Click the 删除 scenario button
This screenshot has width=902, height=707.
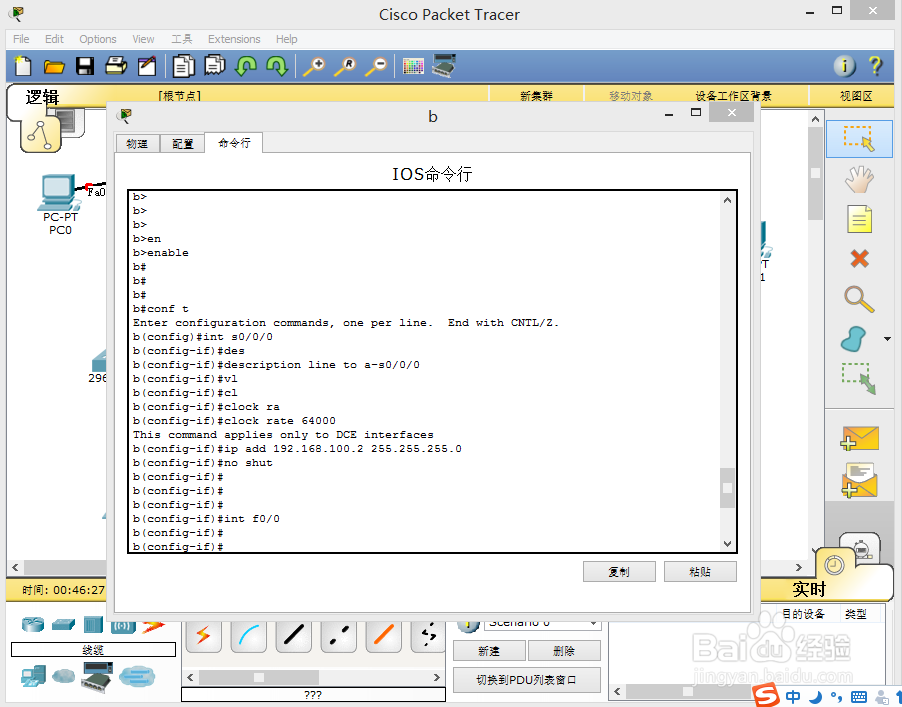(564, 651)
